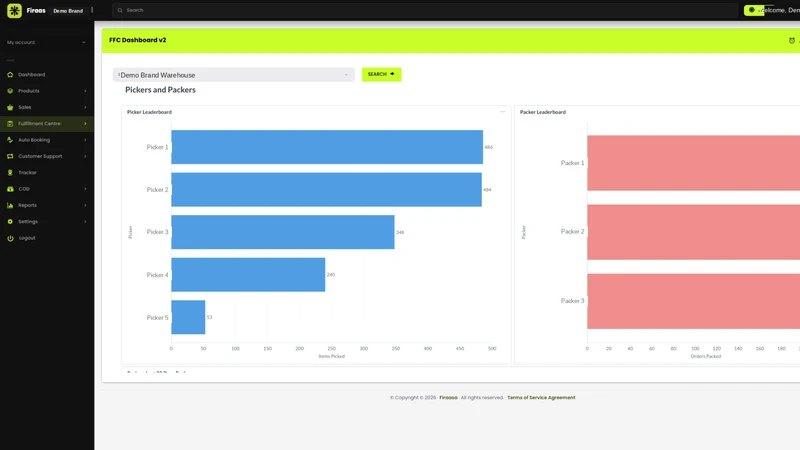The height and width of the screenshot is (450, 800).
Task: Click the Logout power icon
Action: coord(10,238)
